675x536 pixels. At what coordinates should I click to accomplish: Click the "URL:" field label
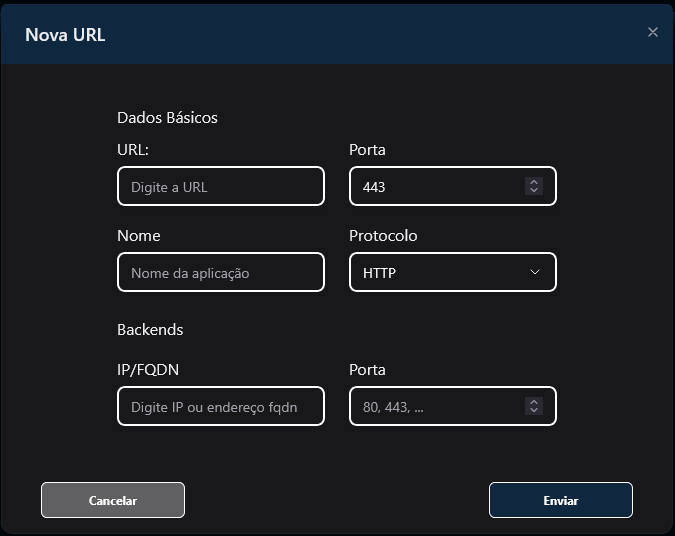coord(133,150)
